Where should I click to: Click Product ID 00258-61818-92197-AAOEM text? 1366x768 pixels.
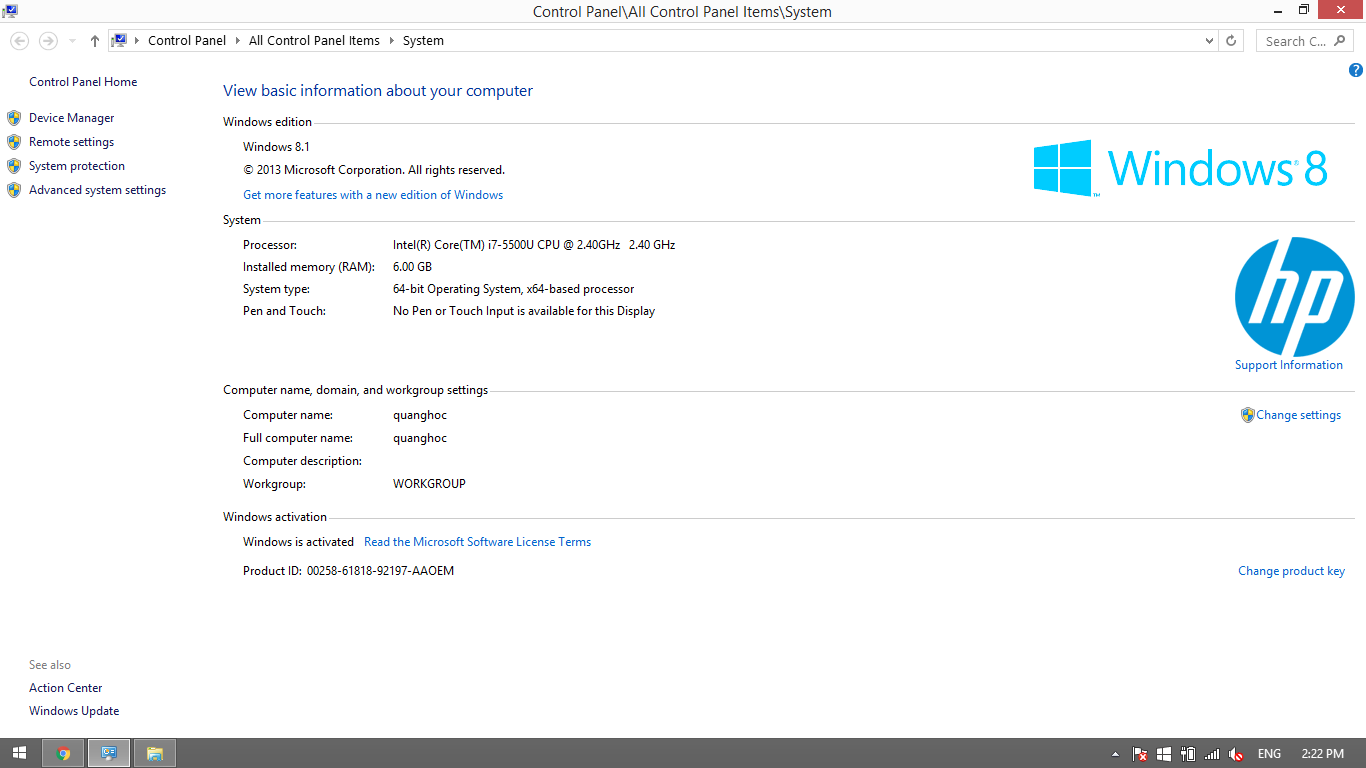click(x=380, y=571)
